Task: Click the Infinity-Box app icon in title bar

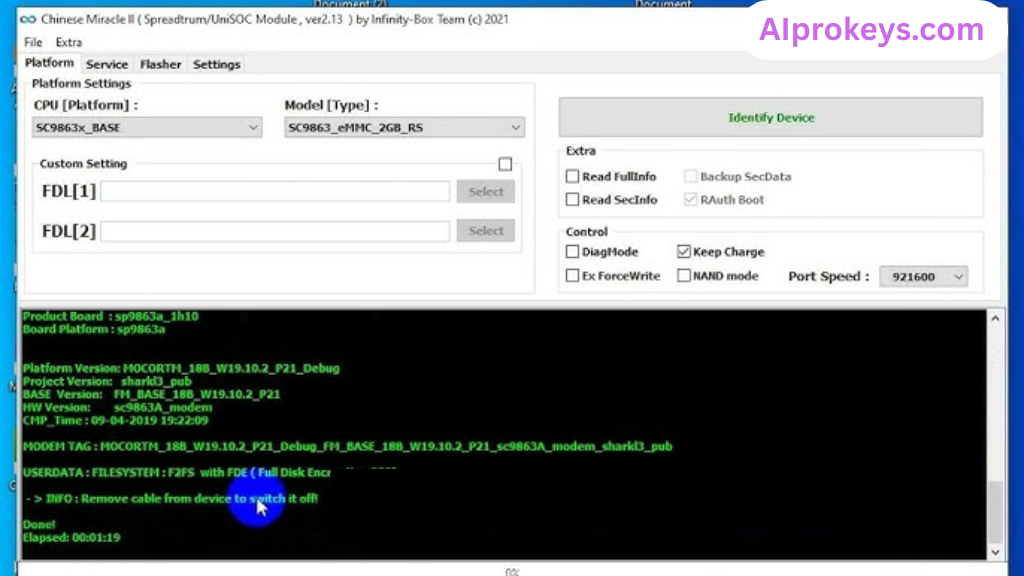Action: [x=27, y=20]
